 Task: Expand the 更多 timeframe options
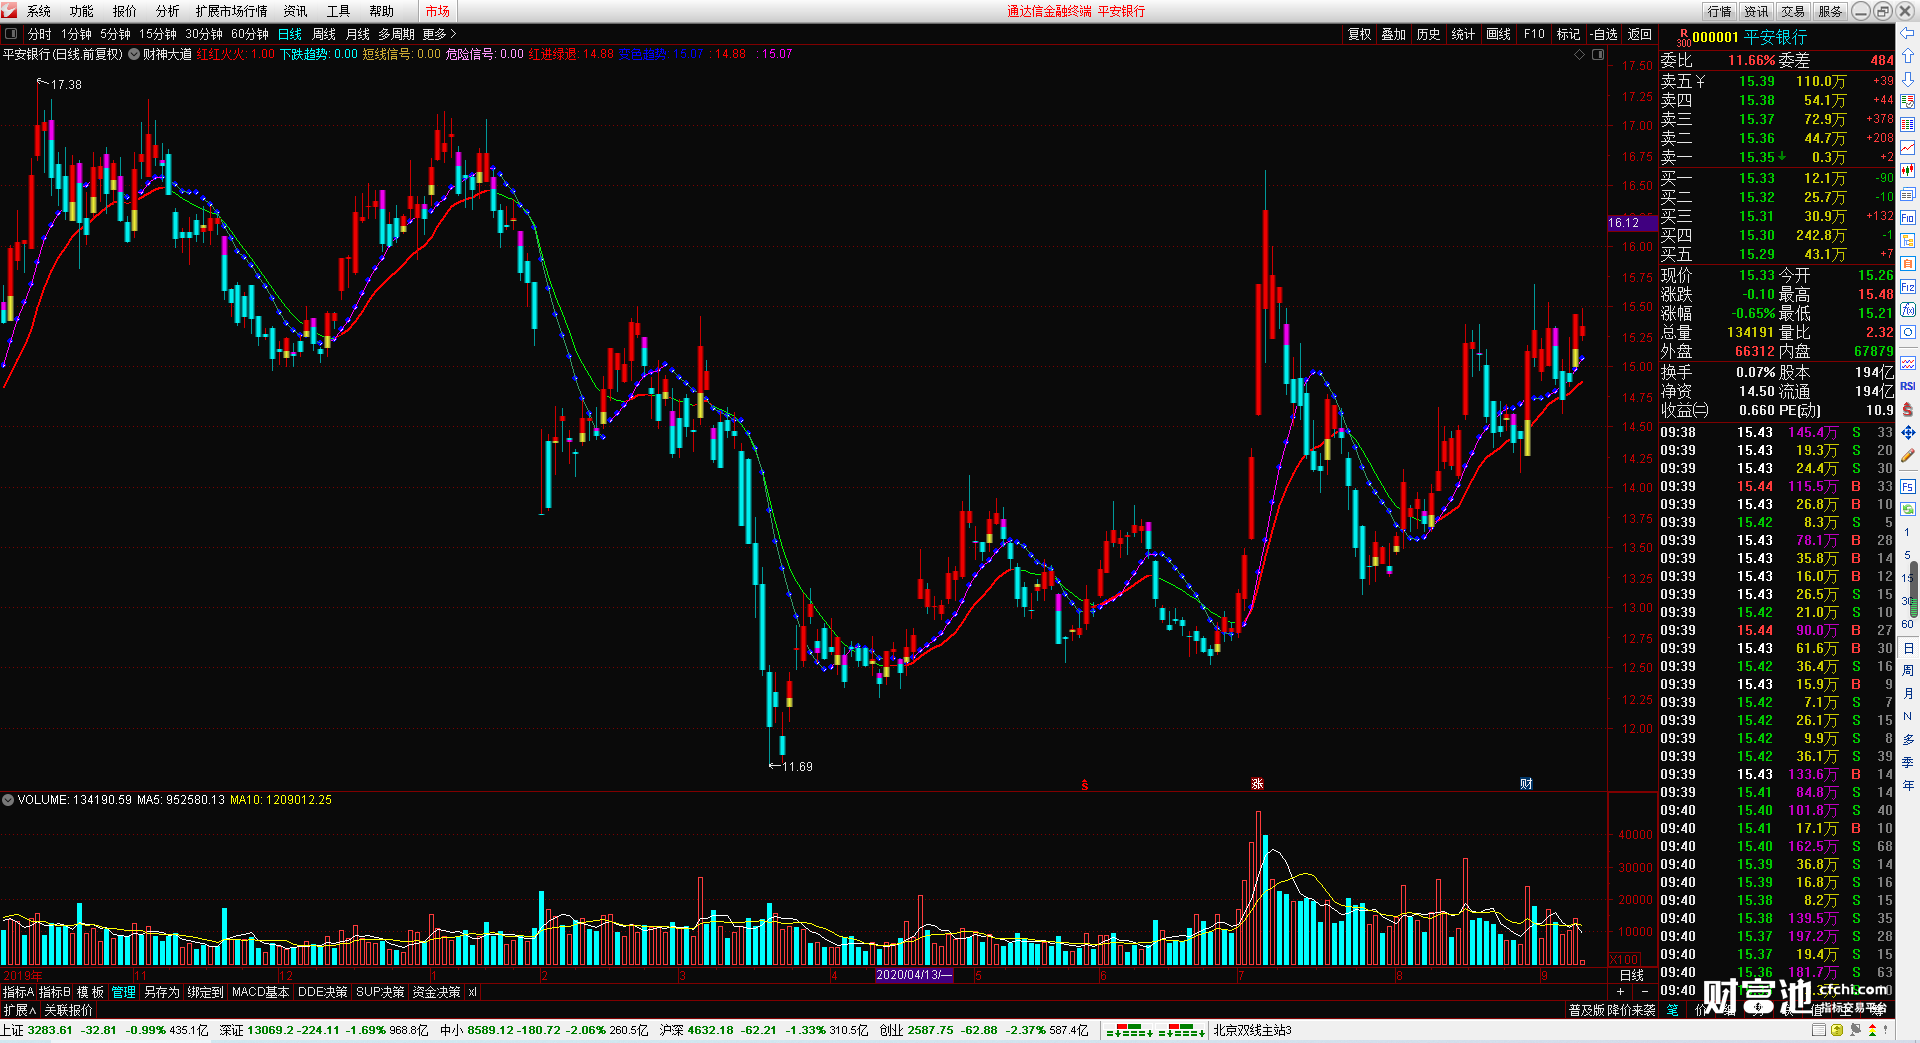[439, 34]
